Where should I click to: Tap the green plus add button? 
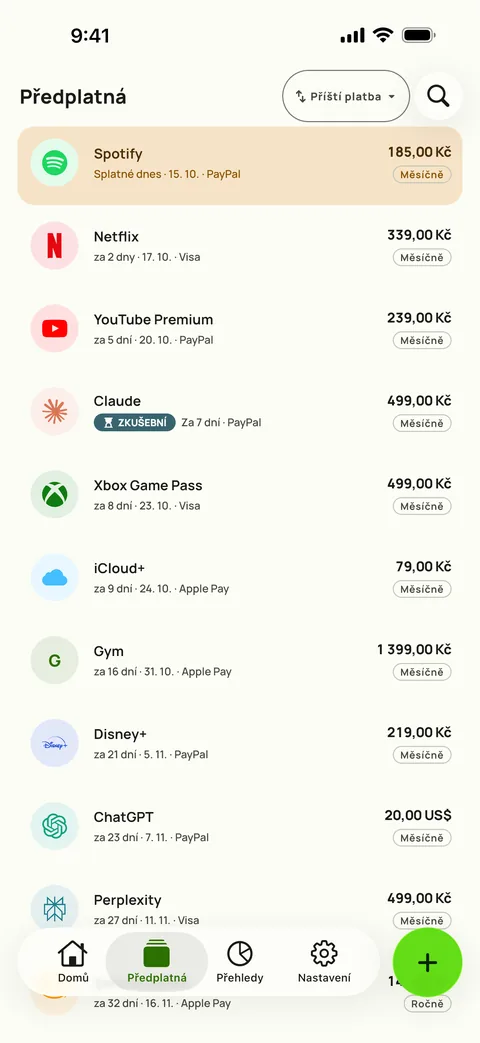(x=427, y=963)
